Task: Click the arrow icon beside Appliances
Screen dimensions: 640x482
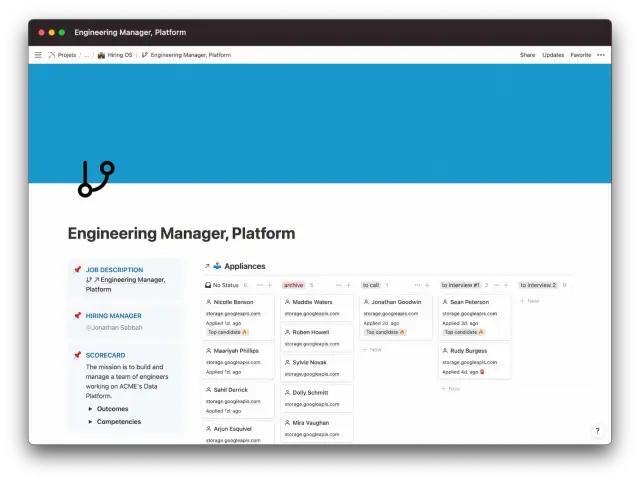Action: [207, 266]
